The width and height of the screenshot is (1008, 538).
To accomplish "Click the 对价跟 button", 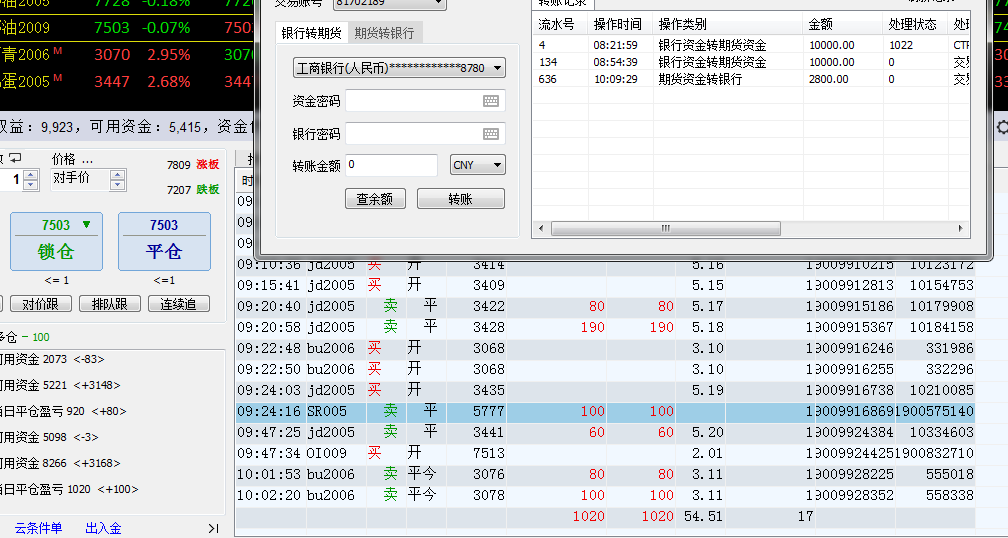I will tap(40, 304).
